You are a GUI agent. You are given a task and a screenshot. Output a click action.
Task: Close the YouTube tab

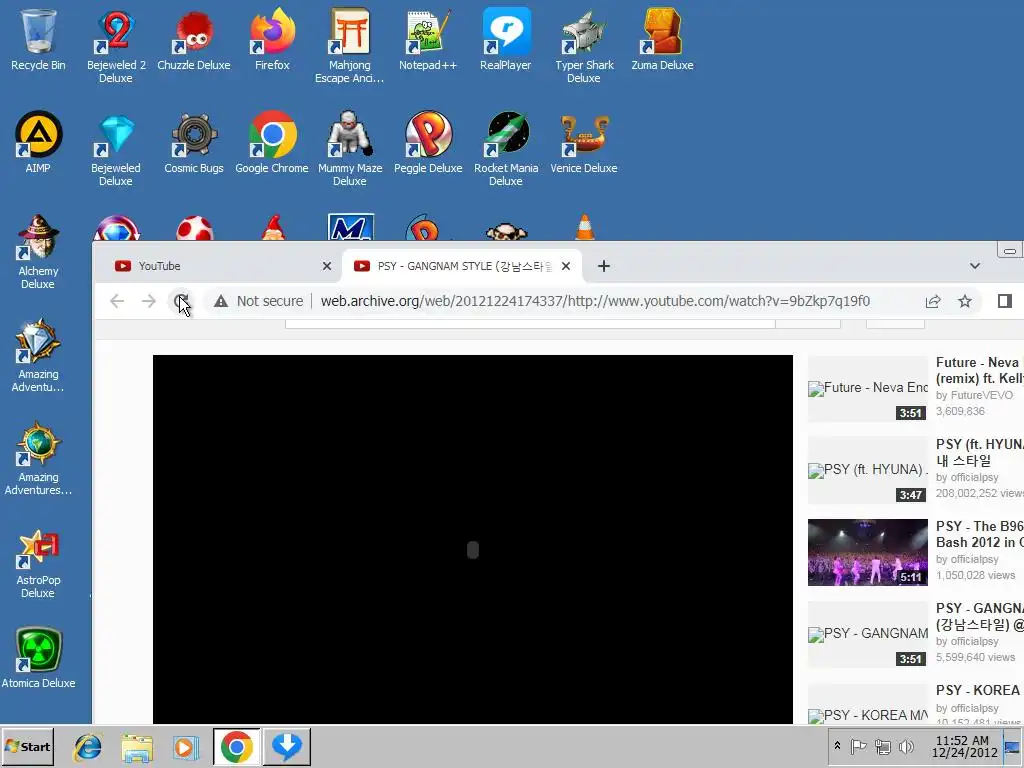327,266
